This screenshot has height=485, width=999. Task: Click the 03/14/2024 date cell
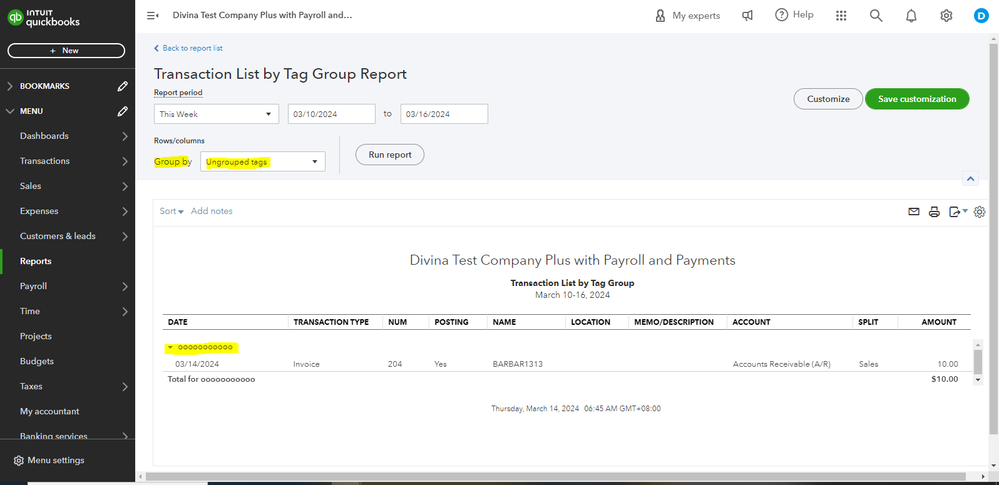[x=196, y=365]
